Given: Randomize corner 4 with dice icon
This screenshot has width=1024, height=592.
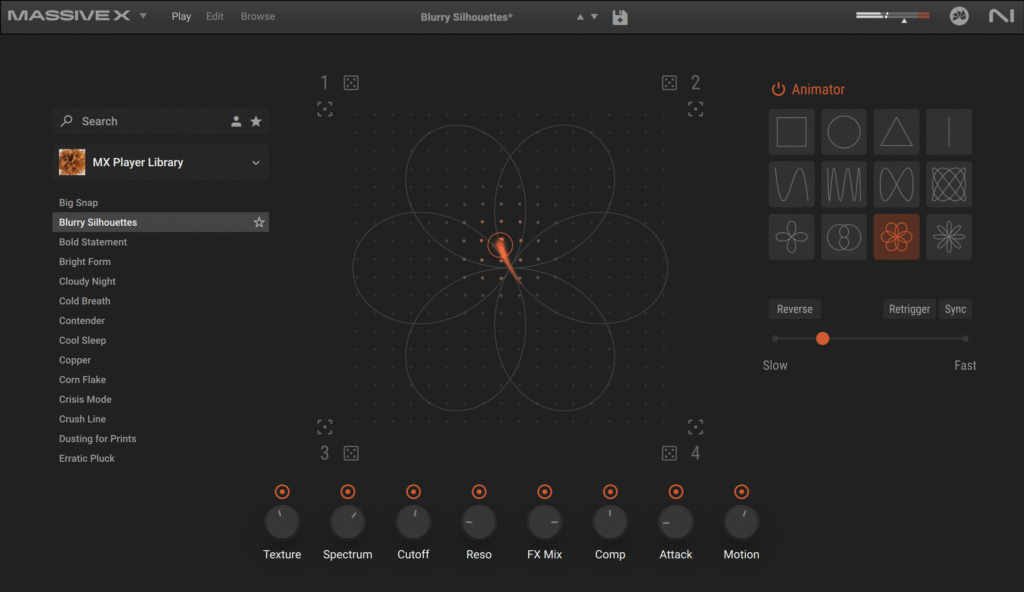Looking at the screenshot, I should [669, 453].
